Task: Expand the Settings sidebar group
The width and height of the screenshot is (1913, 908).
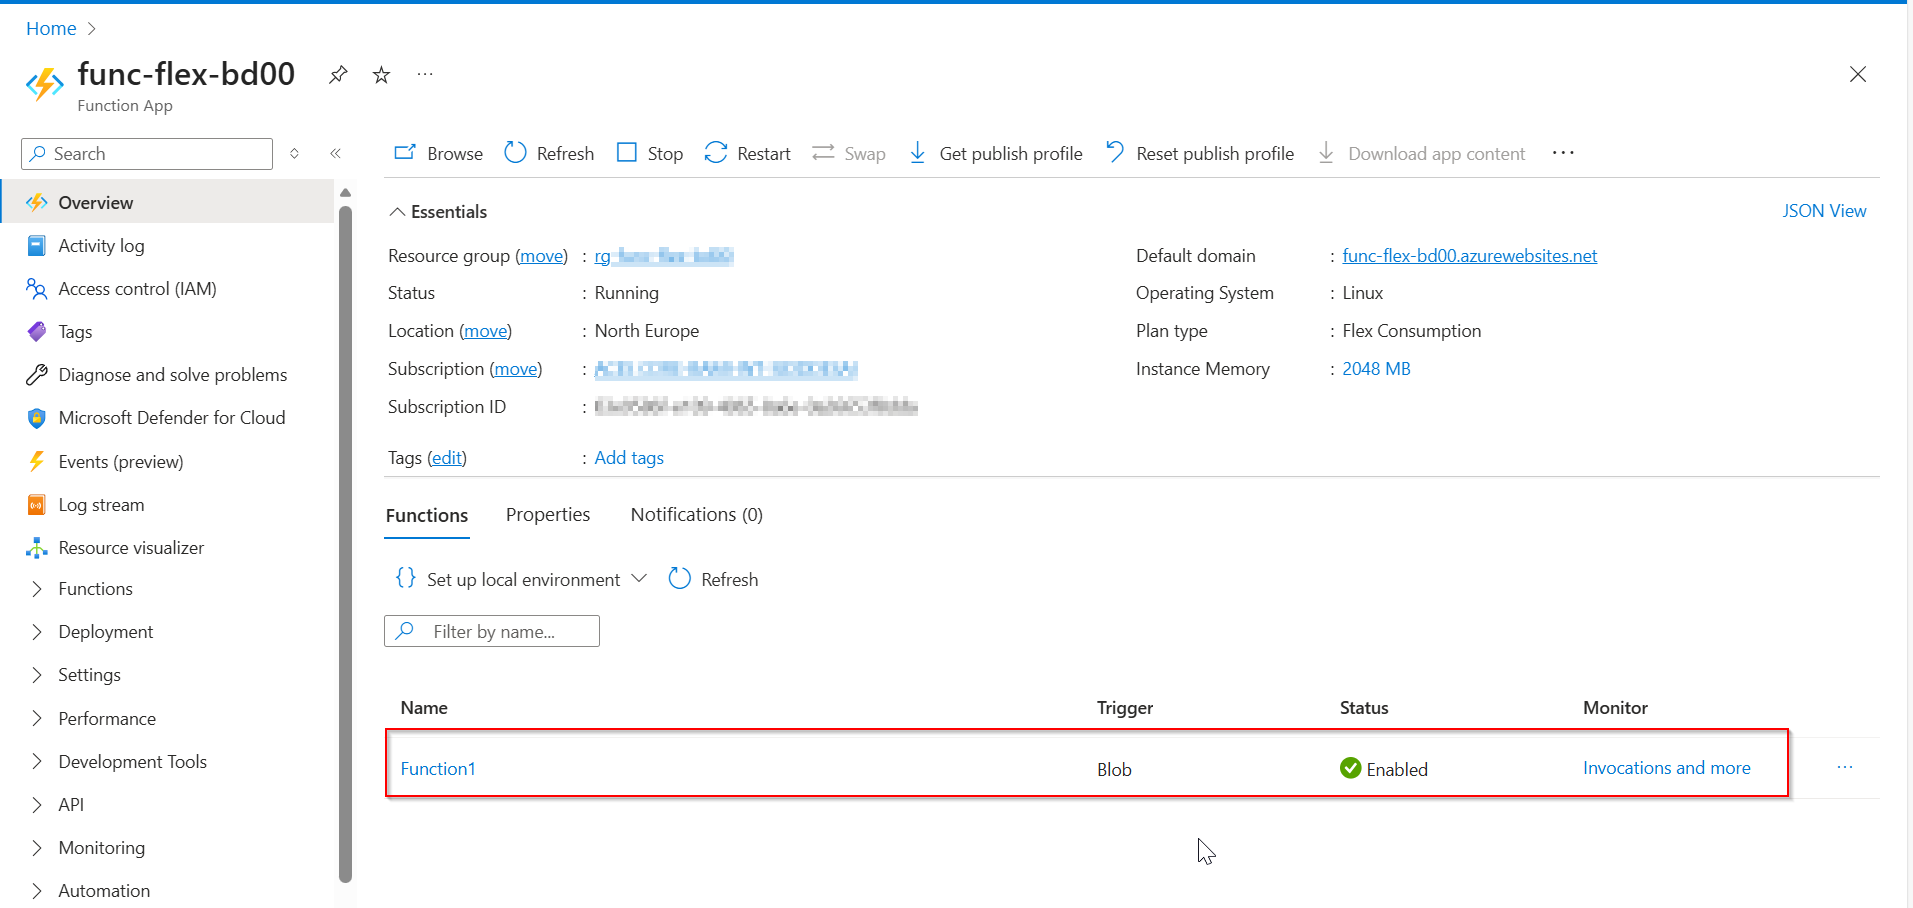Action: (x=37, y=674)
